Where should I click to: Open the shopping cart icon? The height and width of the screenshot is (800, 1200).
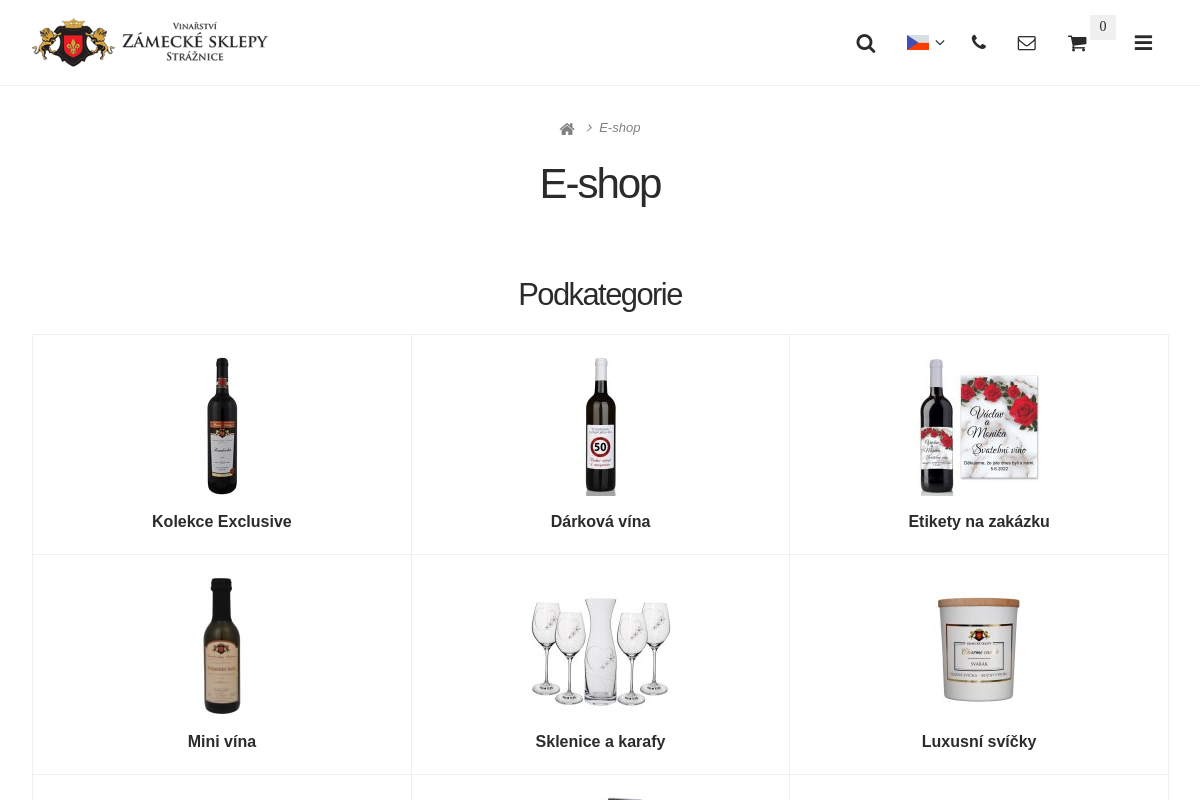click(x=1077, y=43)
